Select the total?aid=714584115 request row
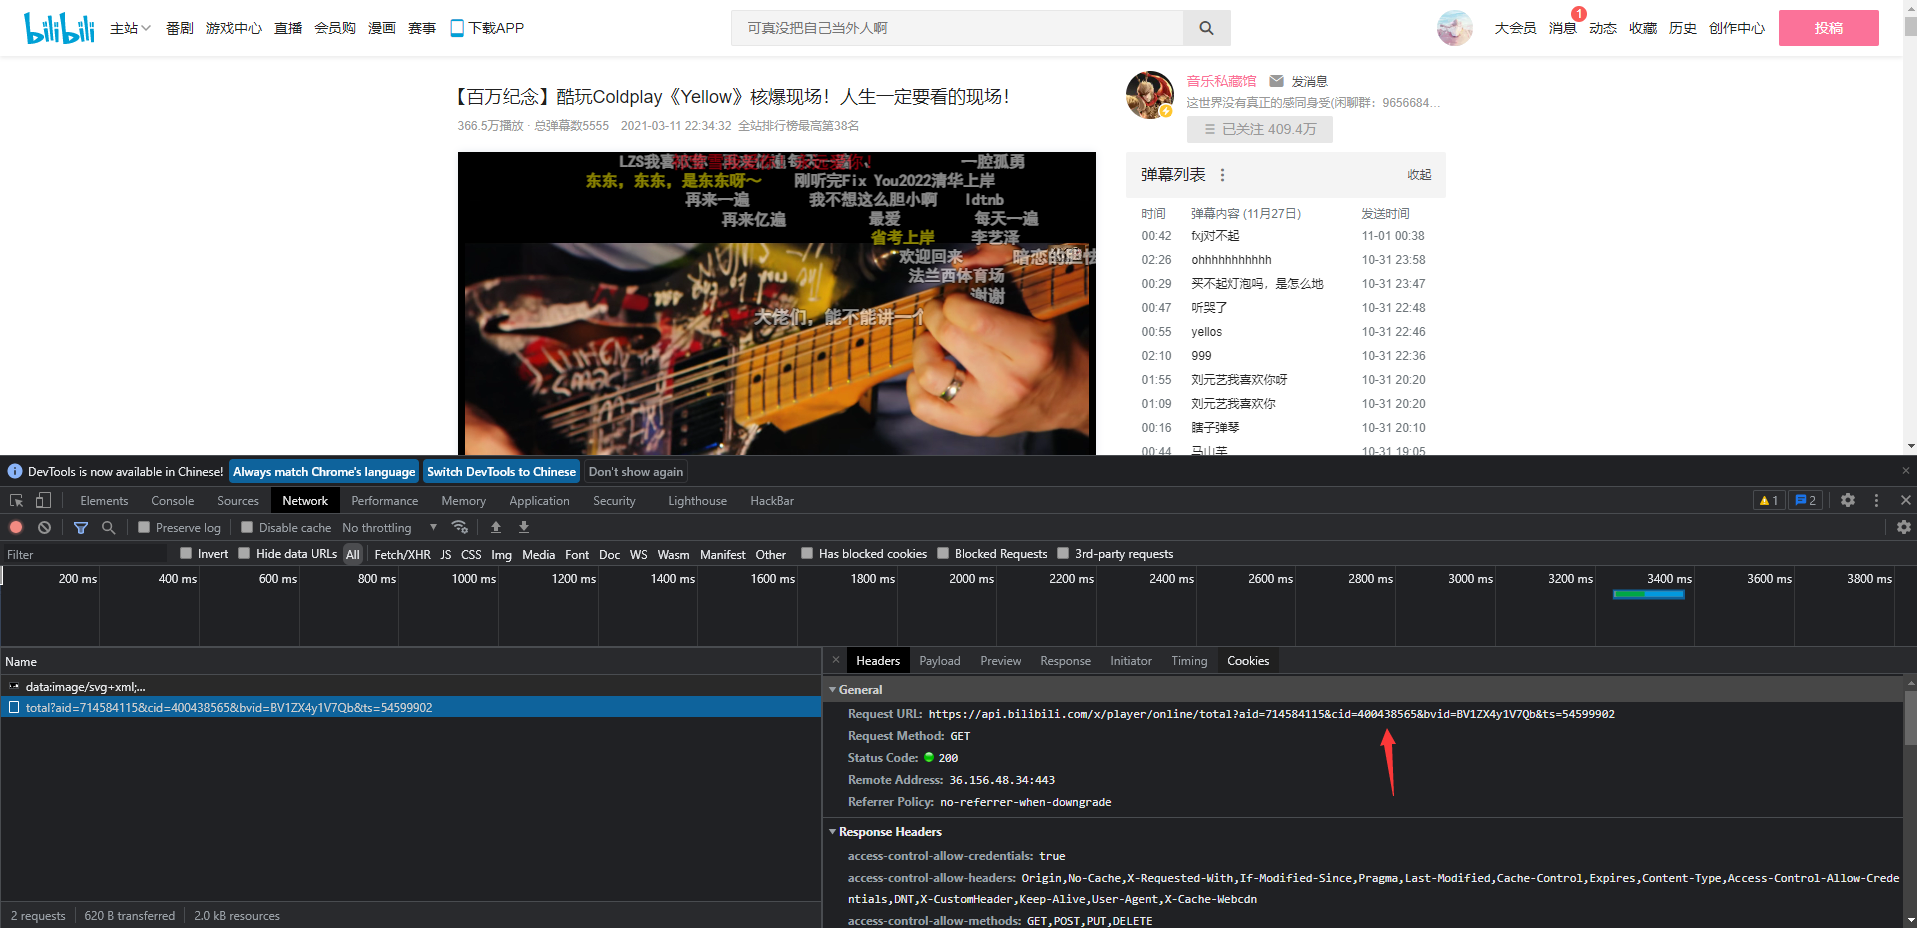The height and width of the screenshot is (928, 1917). point(411,707)
